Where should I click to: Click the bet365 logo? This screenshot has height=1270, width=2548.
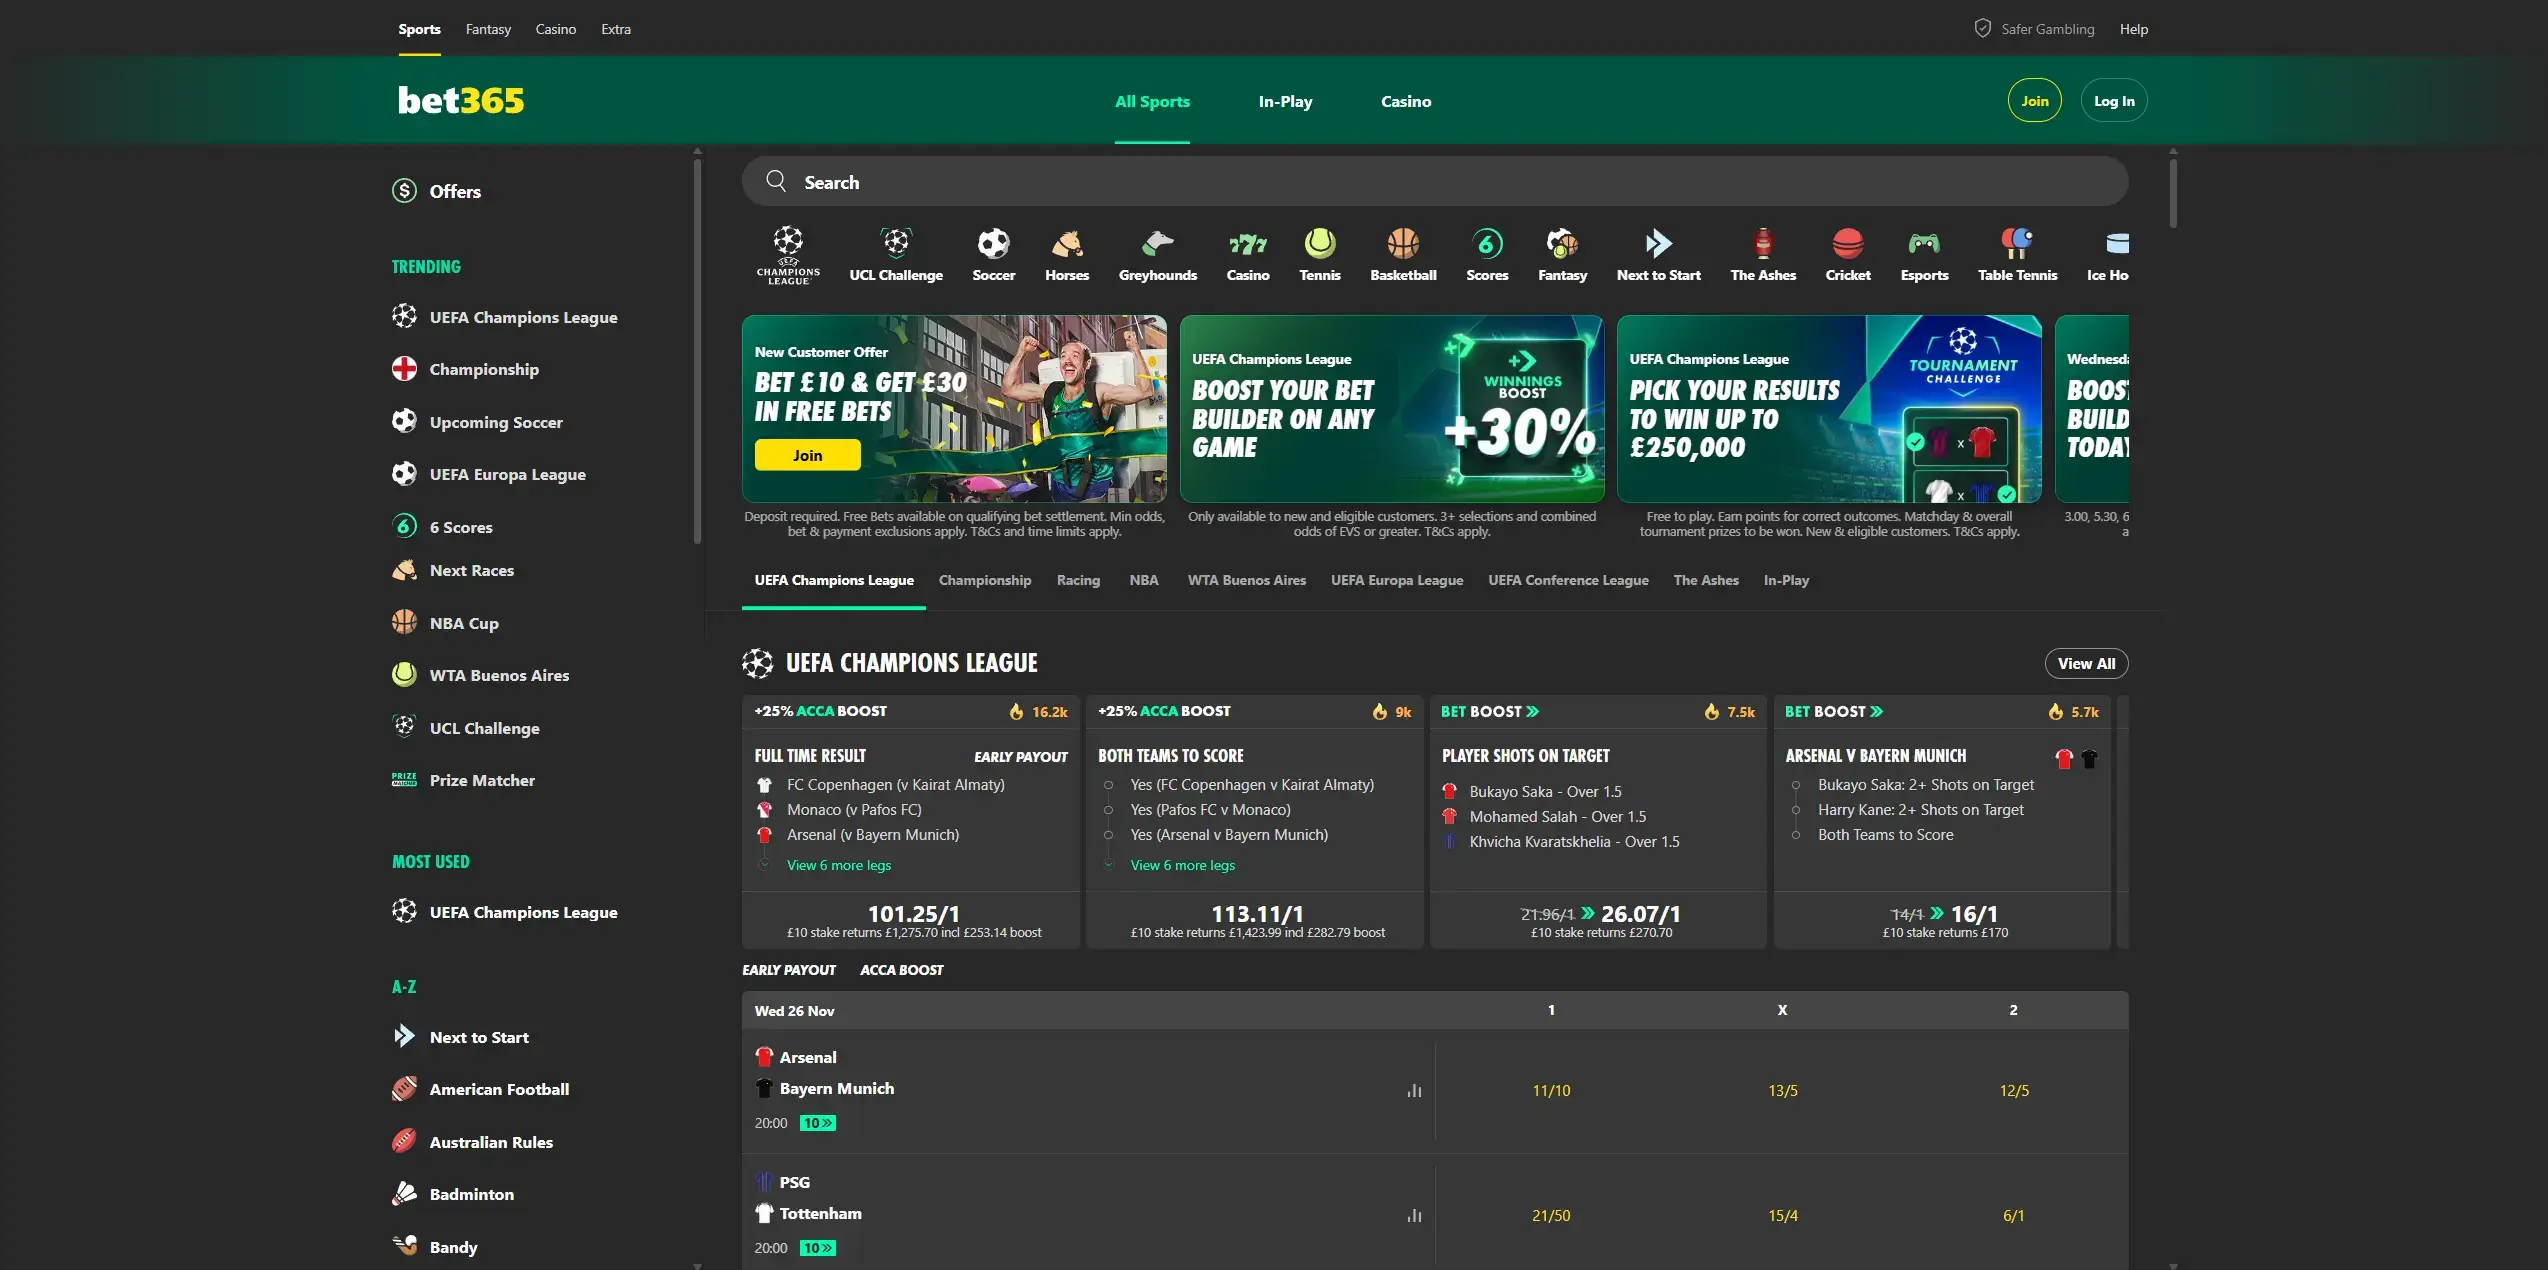459,99
